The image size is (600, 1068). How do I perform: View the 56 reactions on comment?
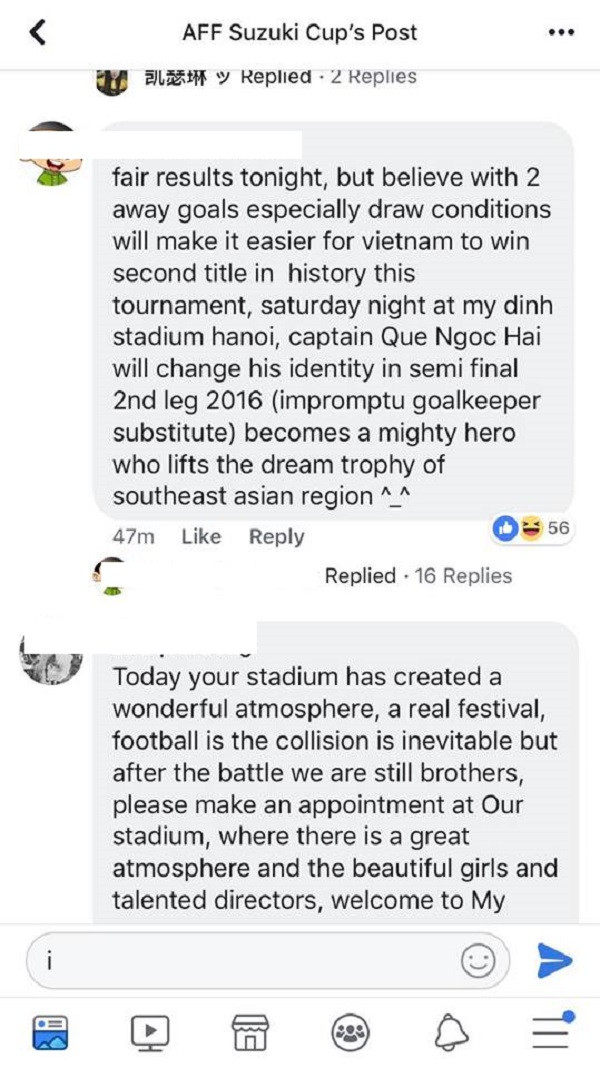(x=531, y=529)
